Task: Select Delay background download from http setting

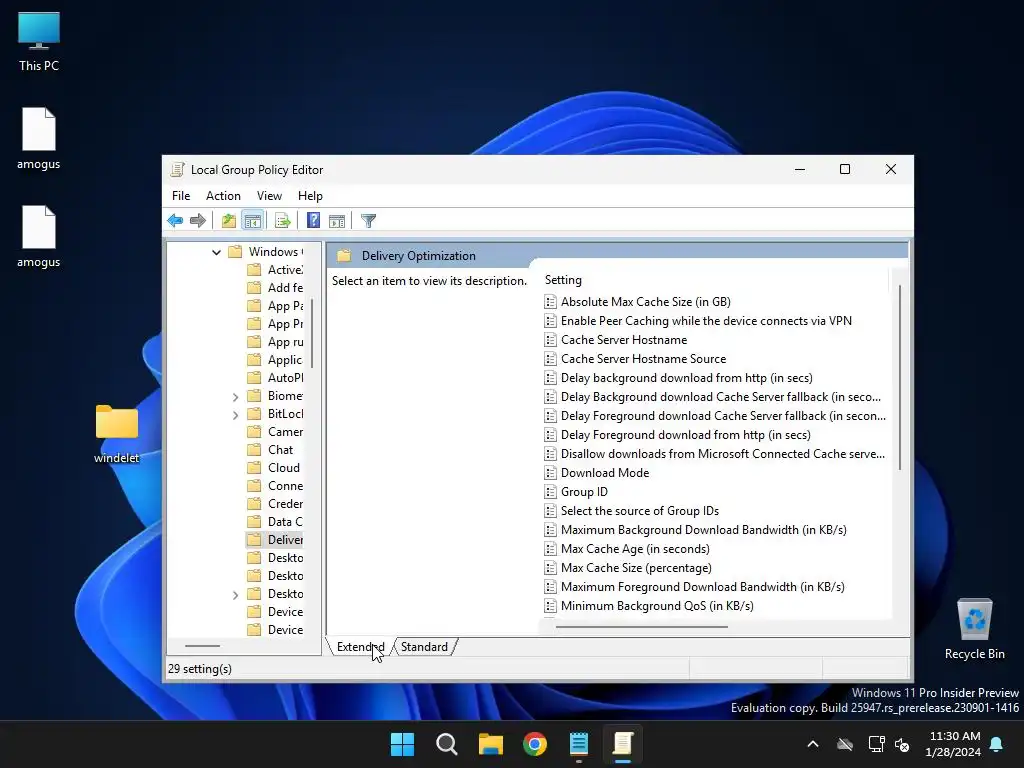Action: click(x=679, y=377)
